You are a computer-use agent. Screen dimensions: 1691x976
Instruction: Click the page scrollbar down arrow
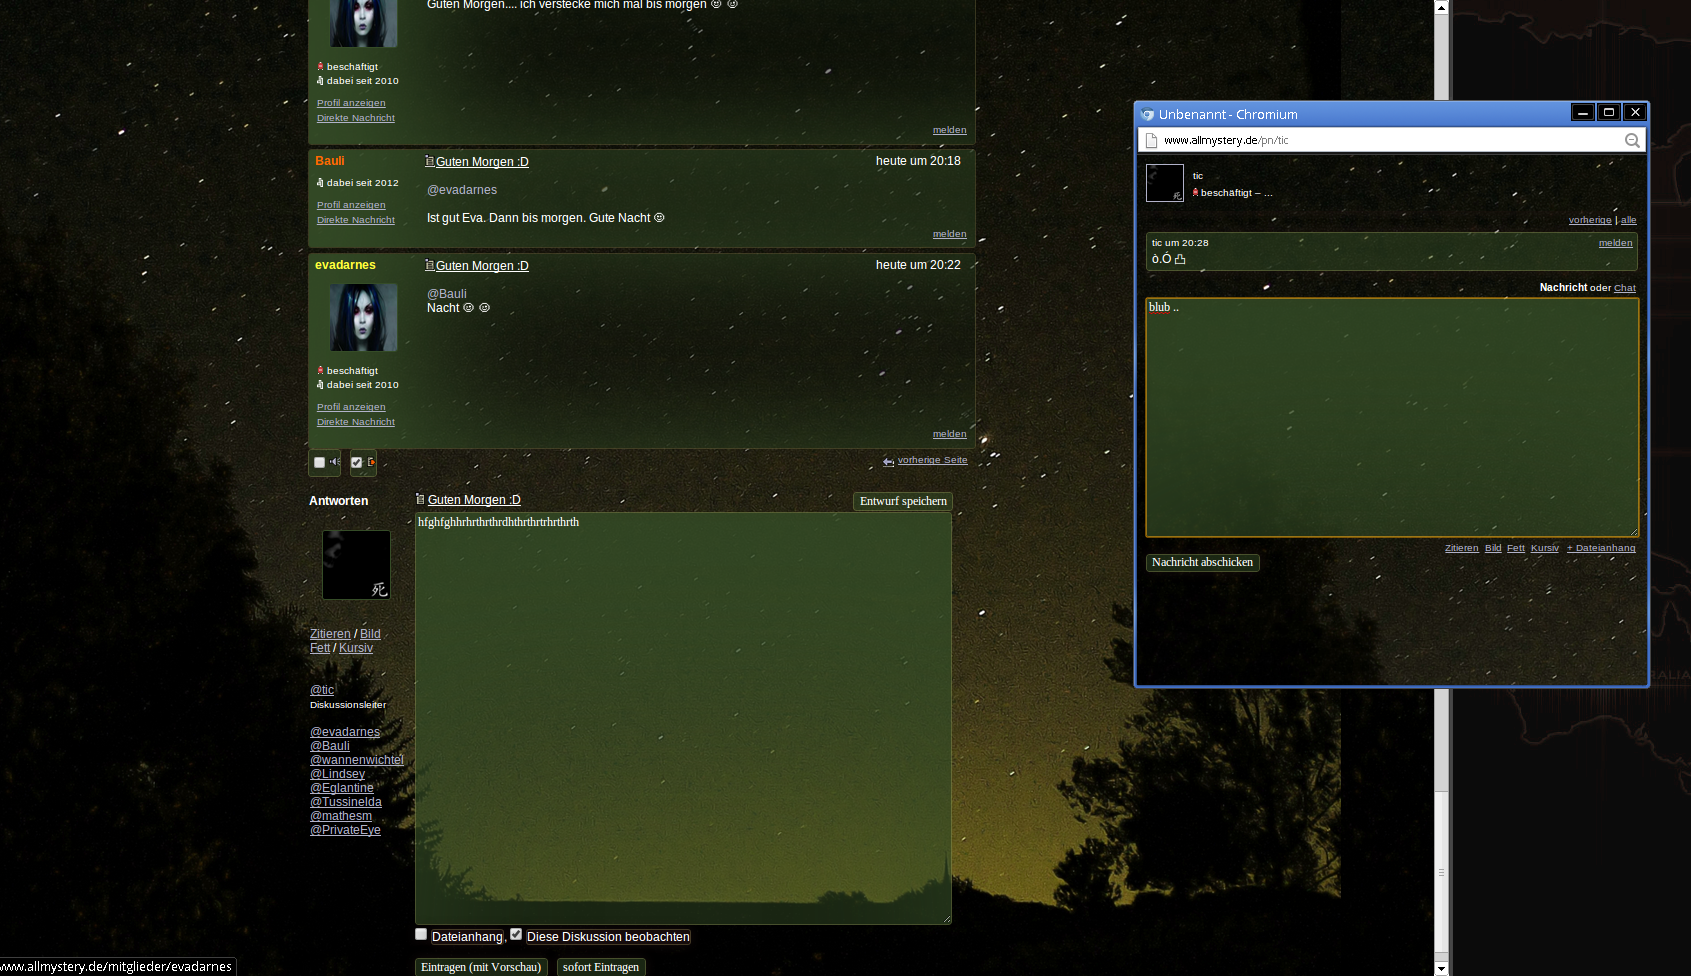click(1441, 968)
